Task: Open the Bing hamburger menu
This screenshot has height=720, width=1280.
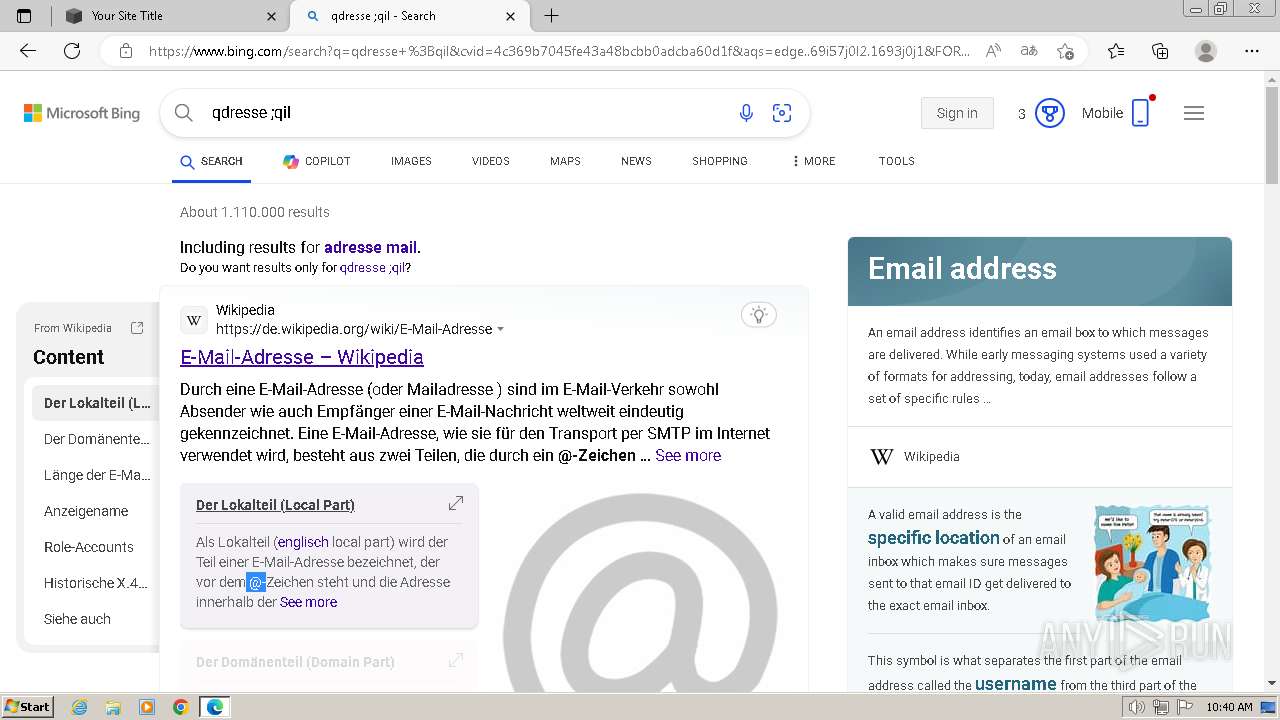Action: tap(1194, 113)
